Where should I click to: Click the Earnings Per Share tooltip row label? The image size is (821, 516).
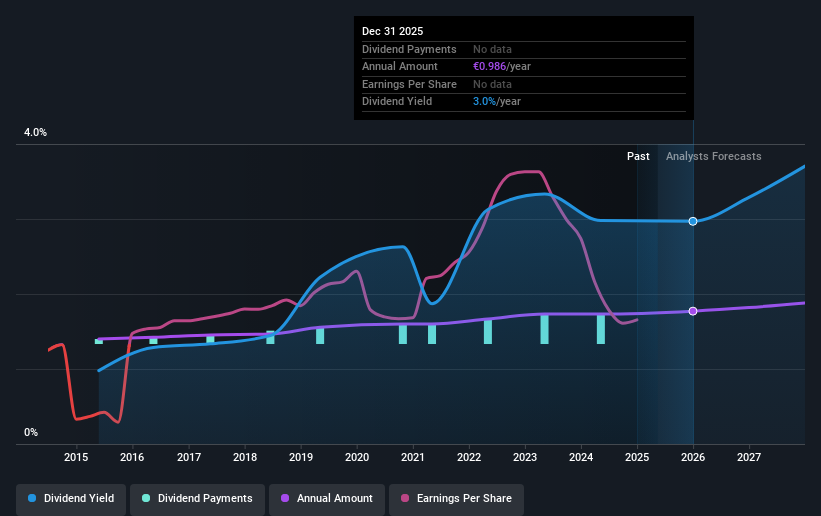409,84
